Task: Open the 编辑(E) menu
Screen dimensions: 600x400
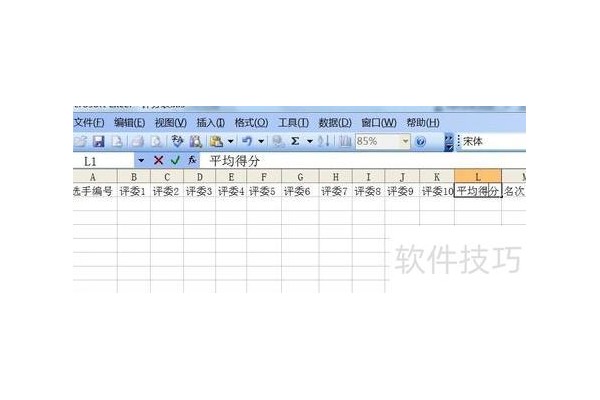Action: click(129, 123)
